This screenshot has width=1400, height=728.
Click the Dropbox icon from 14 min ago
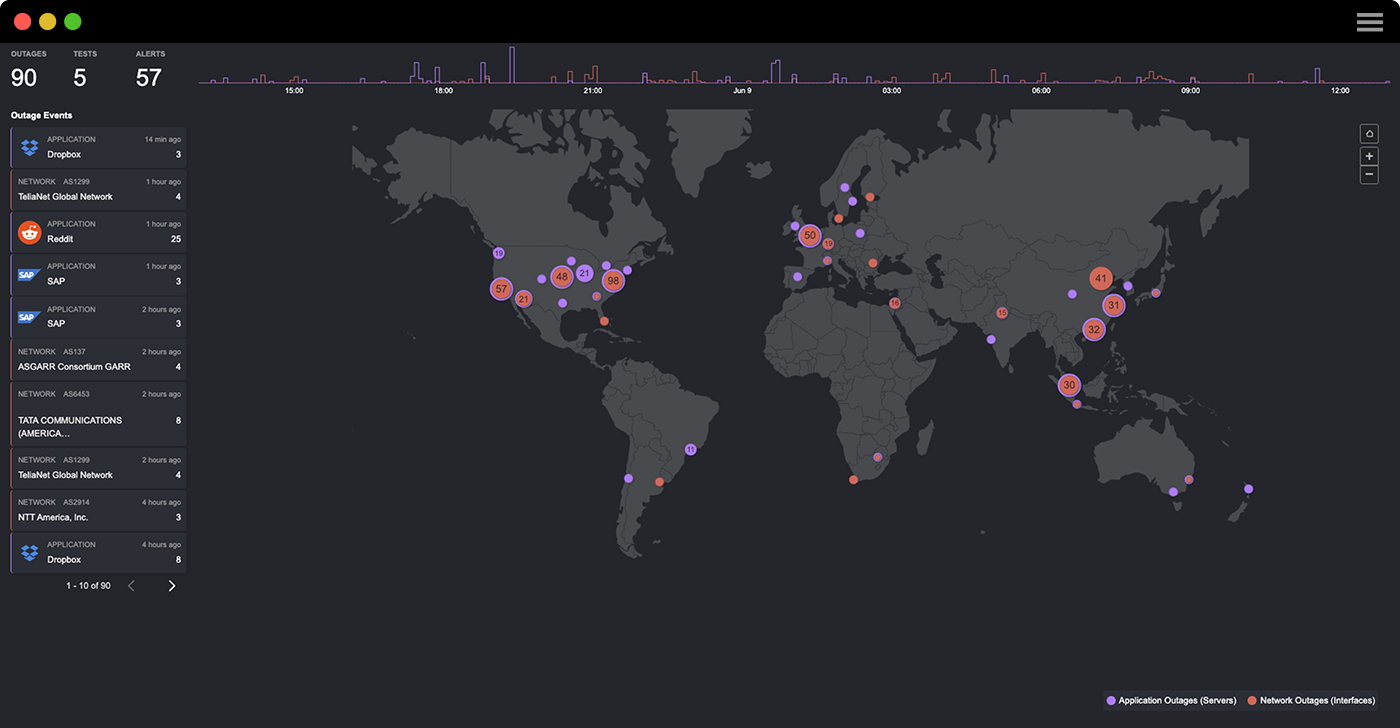pyautogui.click(x=29, y=148)
